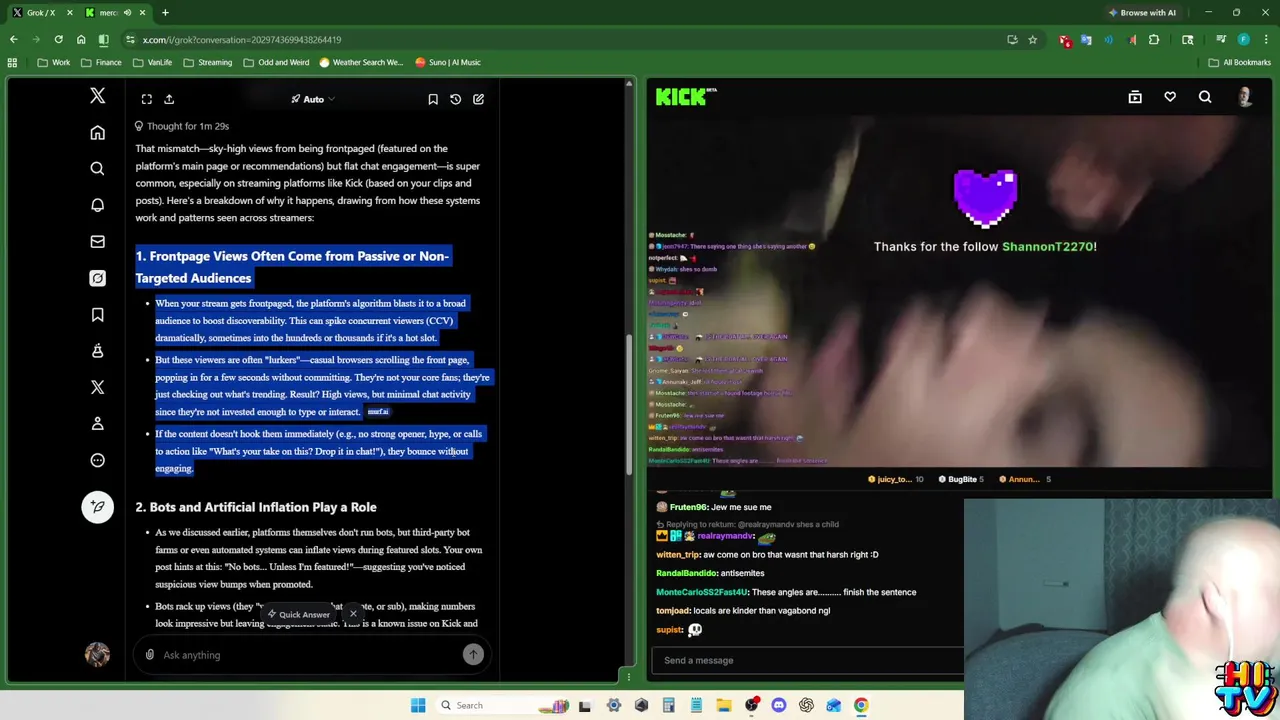
Task: Open ChatGPT app from taskbar
Action: (806, 705)
